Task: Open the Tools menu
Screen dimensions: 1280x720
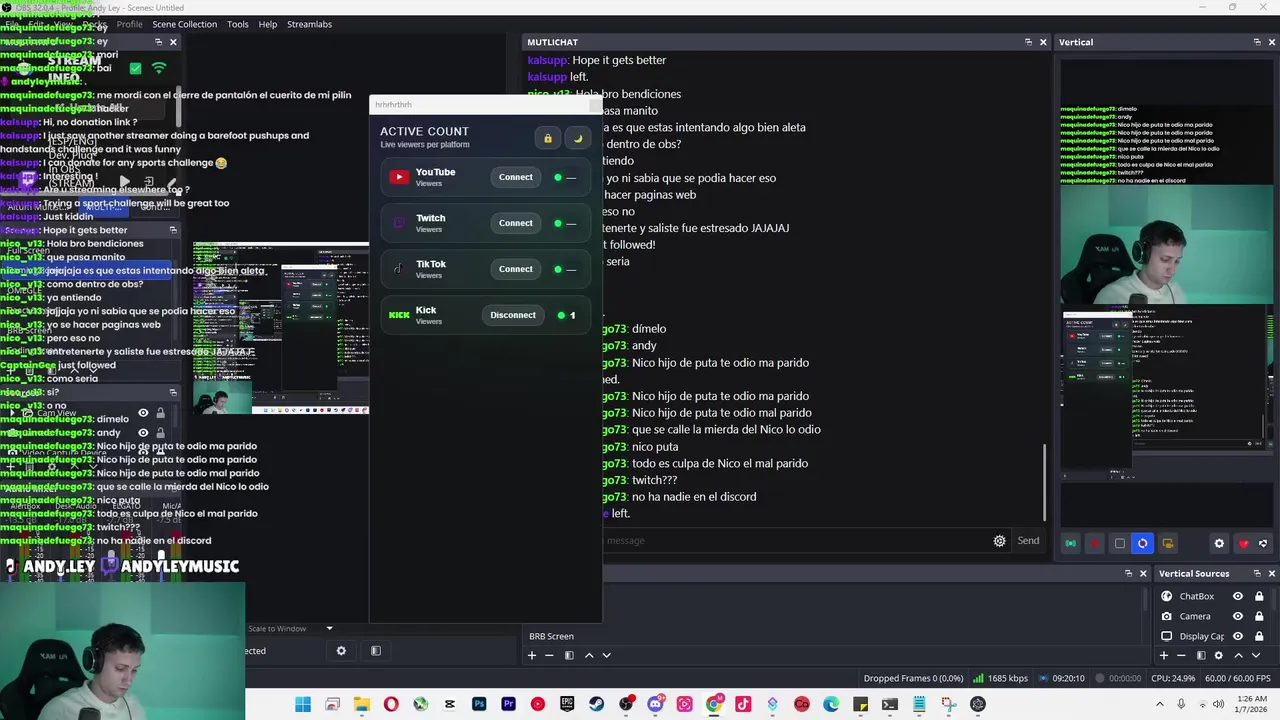Action: (x=238, y=24)
